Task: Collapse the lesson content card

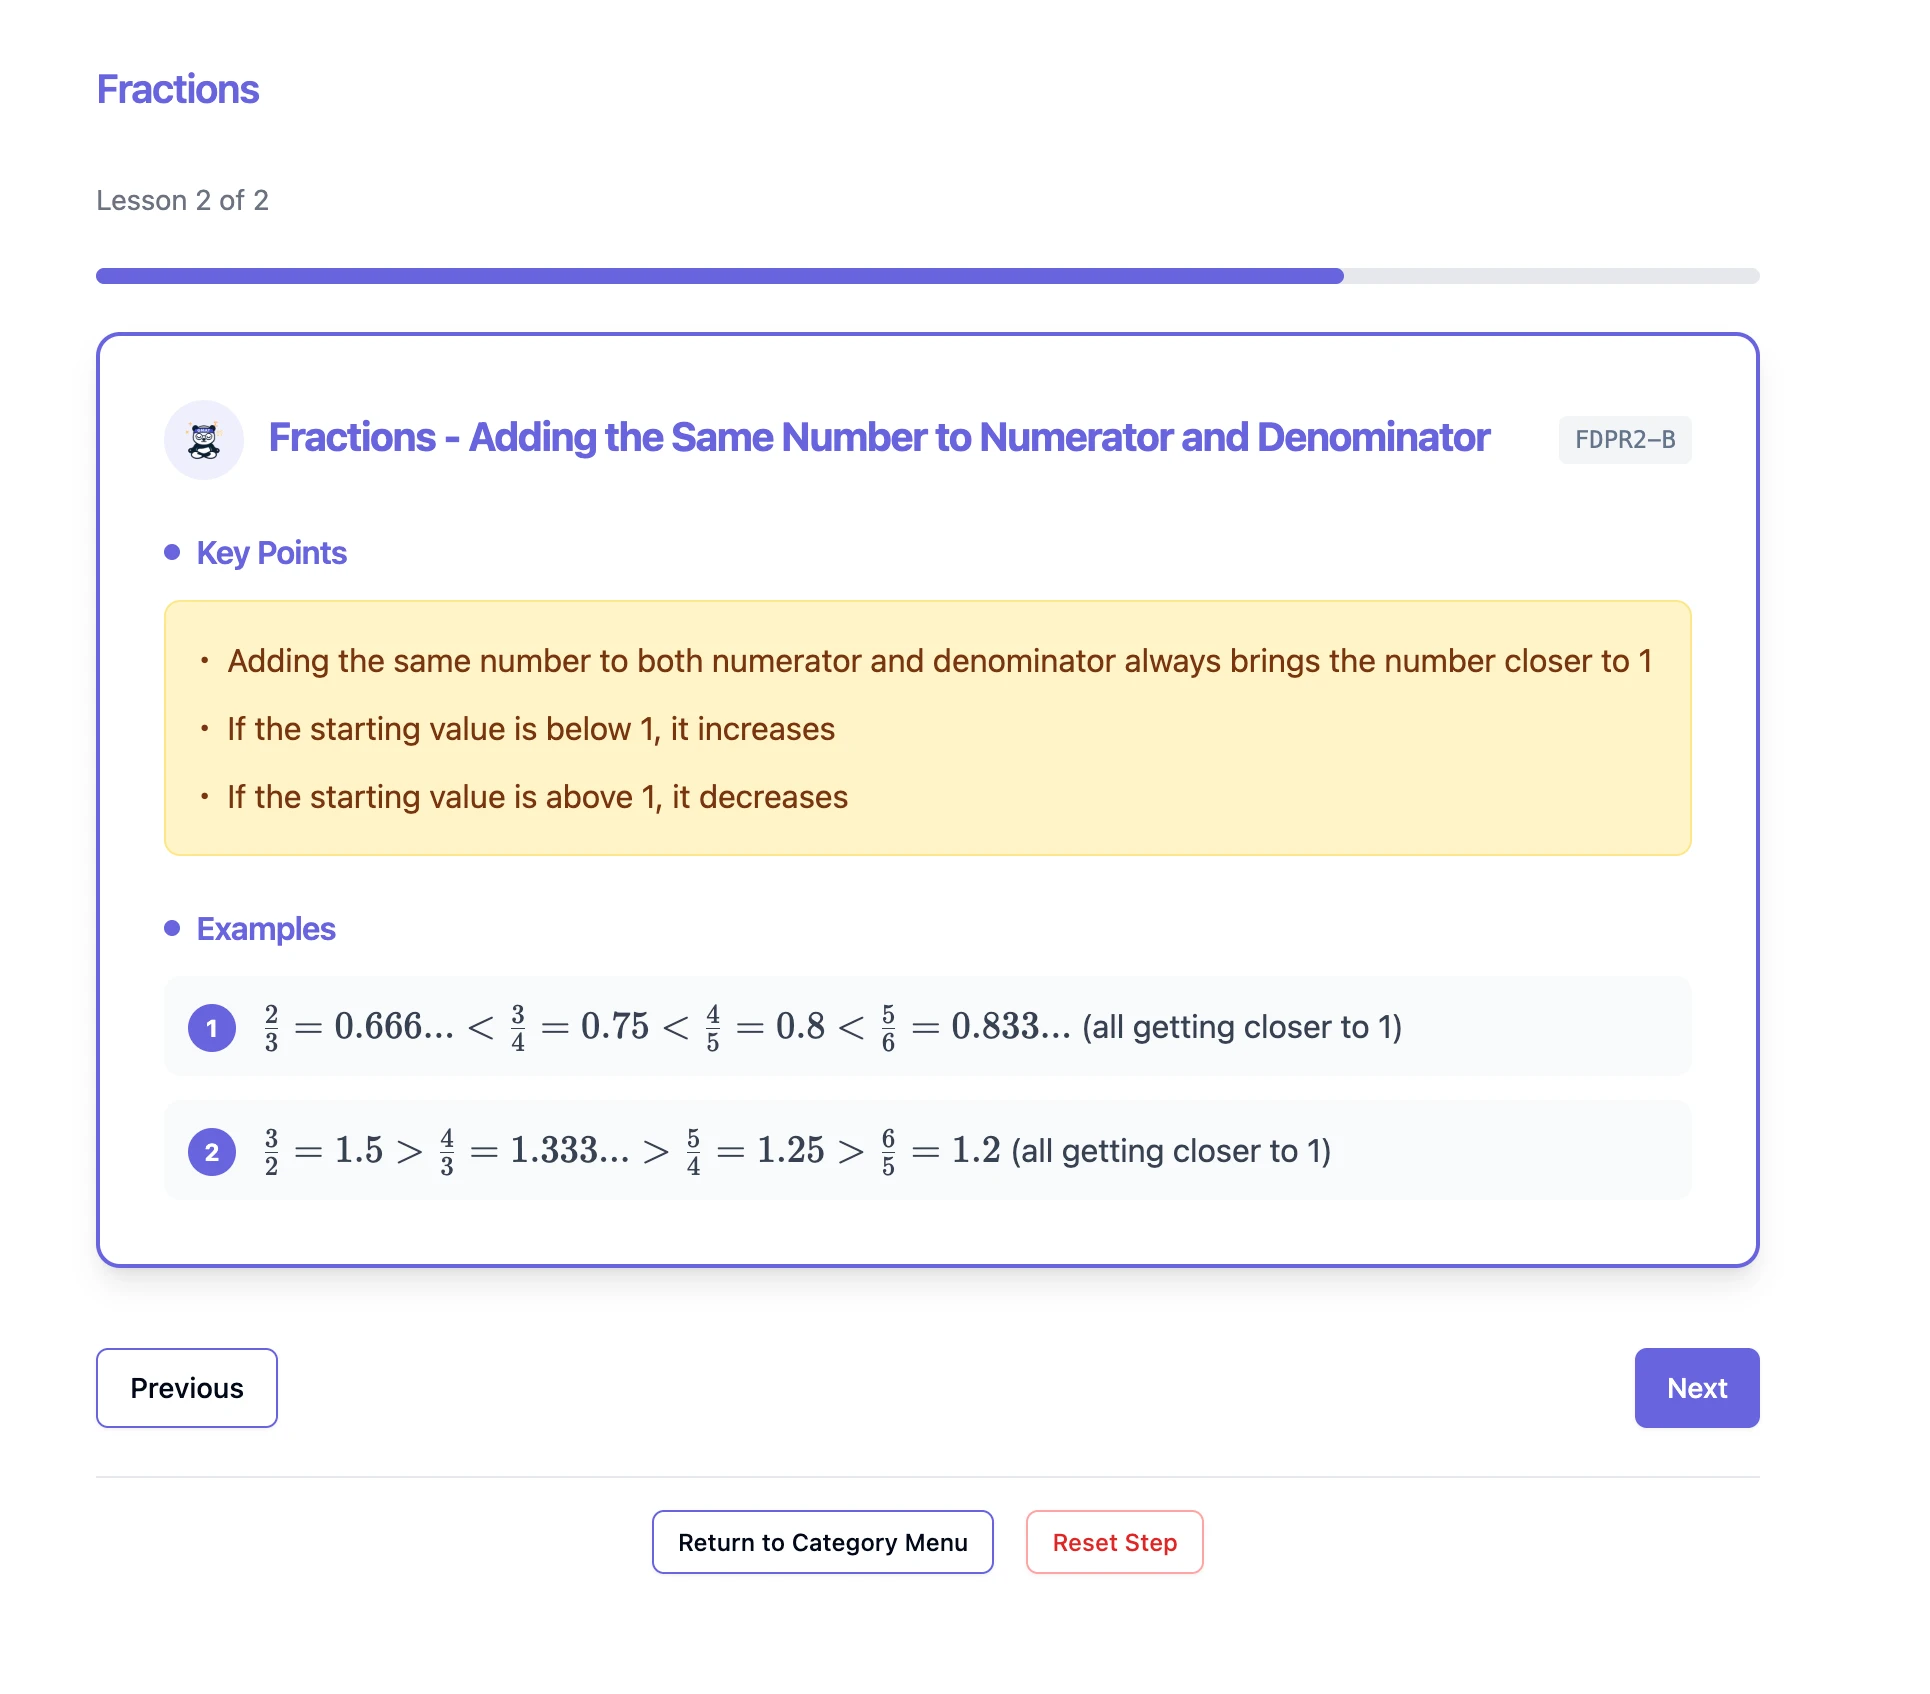Action: pos(878,437)
